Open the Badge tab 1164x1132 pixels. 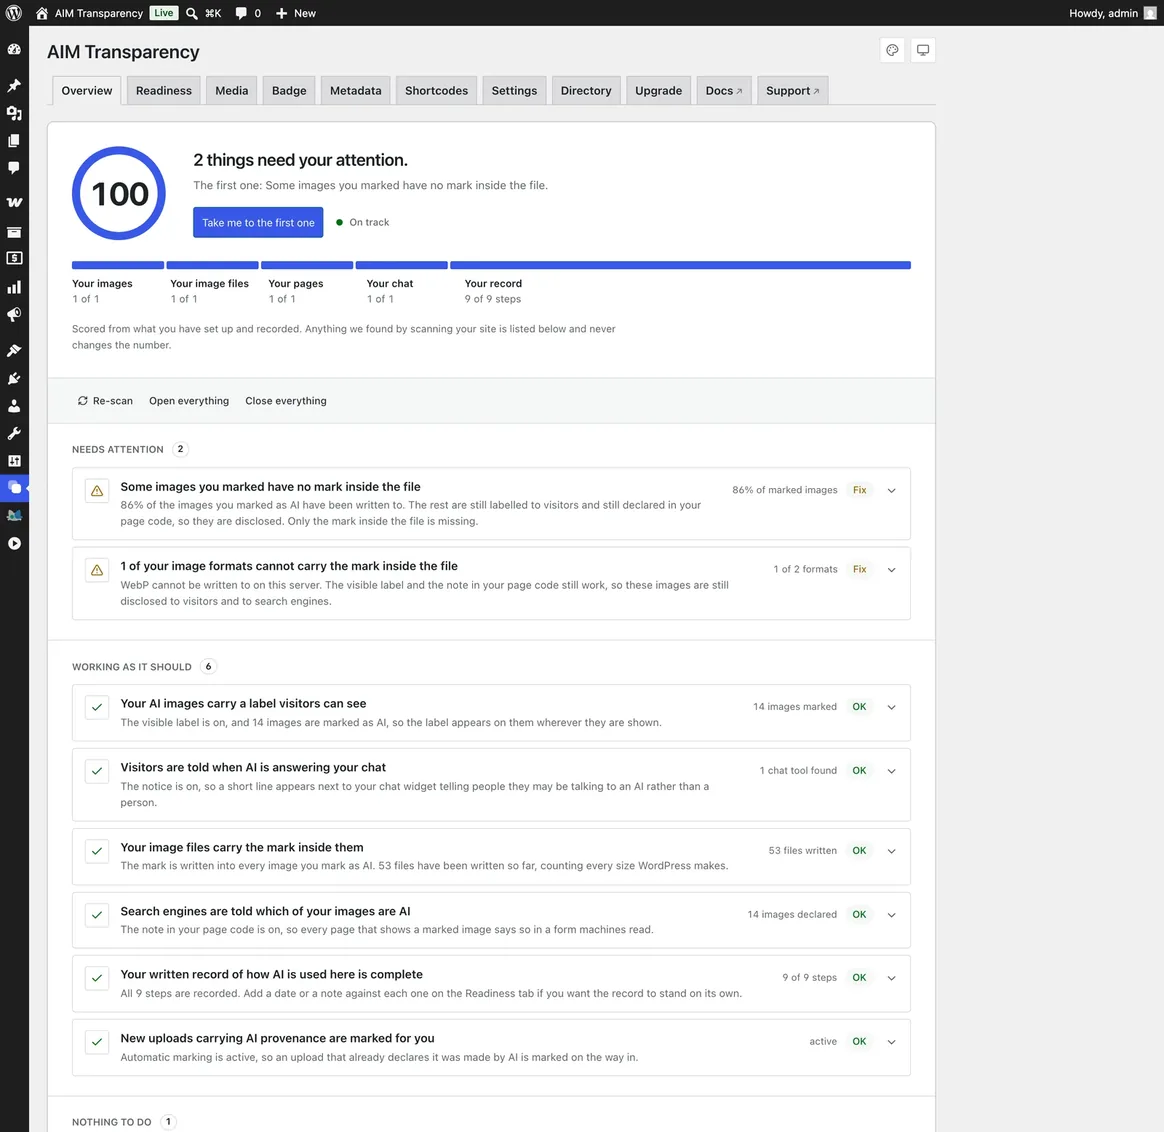point(289,91)
